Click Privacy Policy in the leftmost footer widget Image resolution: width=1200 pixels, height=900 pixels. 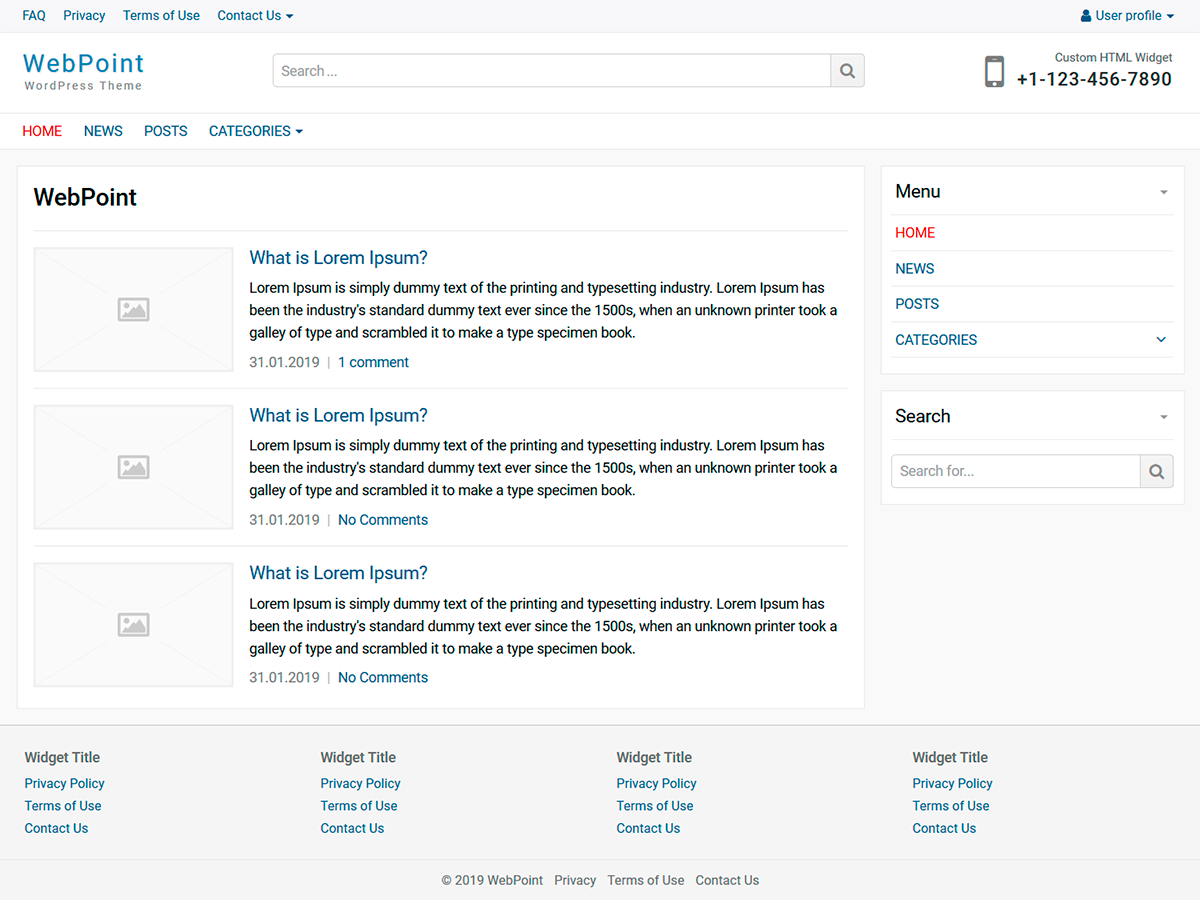coord(64,783)
